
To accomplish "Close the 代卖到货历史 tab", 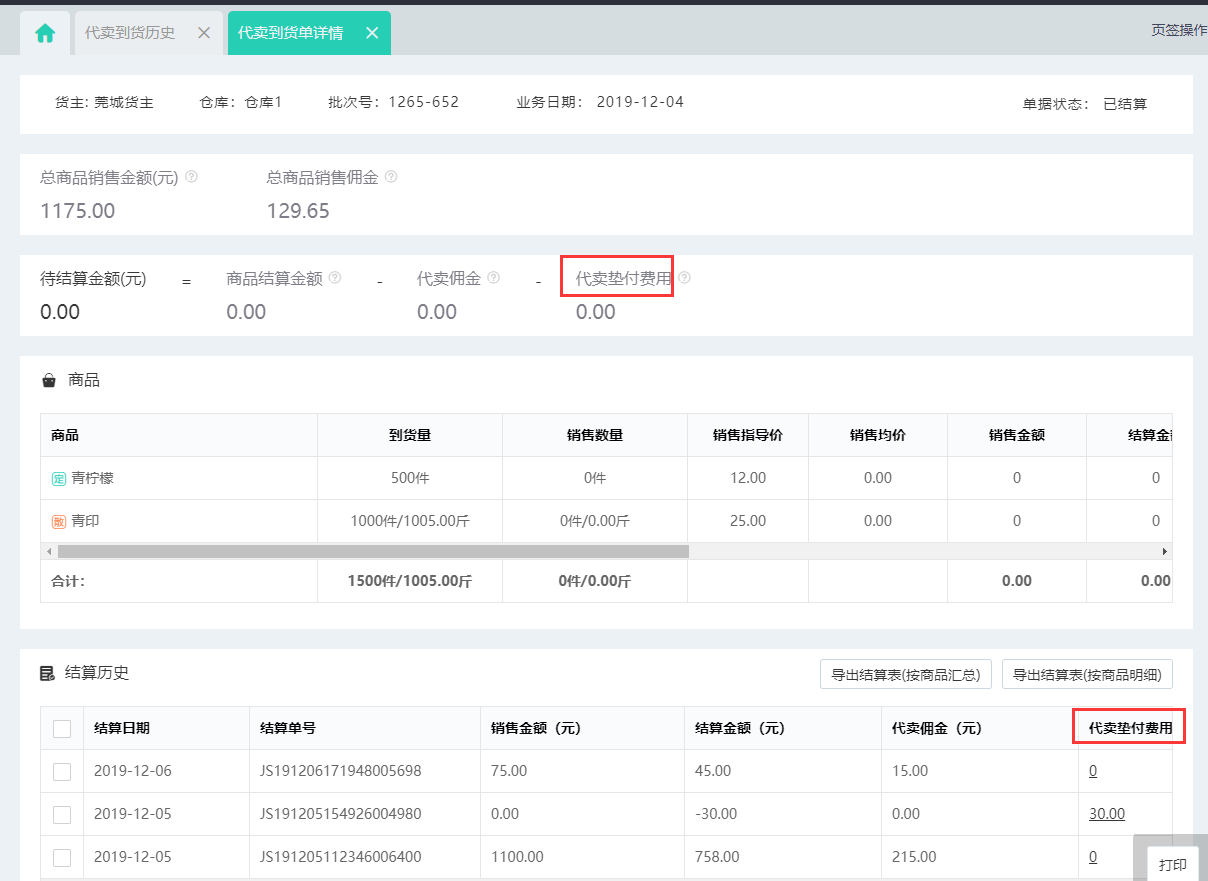I will pyautogui.click(x=204, y=33).
